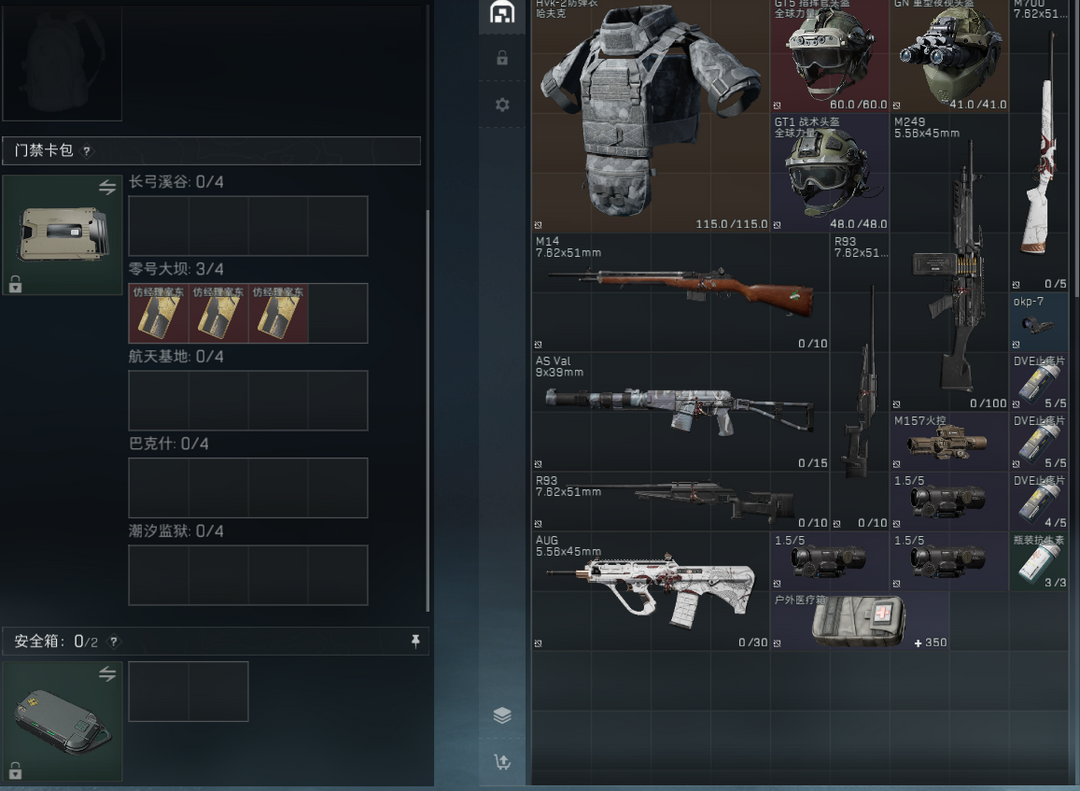Select the GN heavy night-vision helmet
This screenshot has height=791, width=1080.
[x=949, y=56]
